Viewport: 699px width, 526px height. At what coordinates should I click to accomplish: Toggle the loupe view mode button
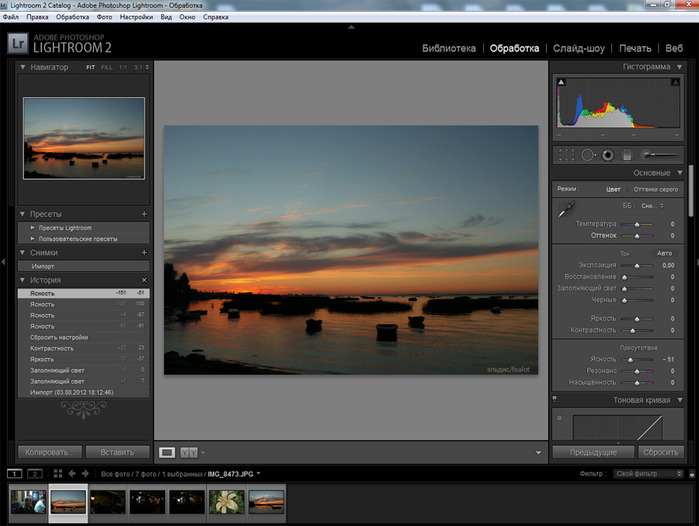point(167,452)
